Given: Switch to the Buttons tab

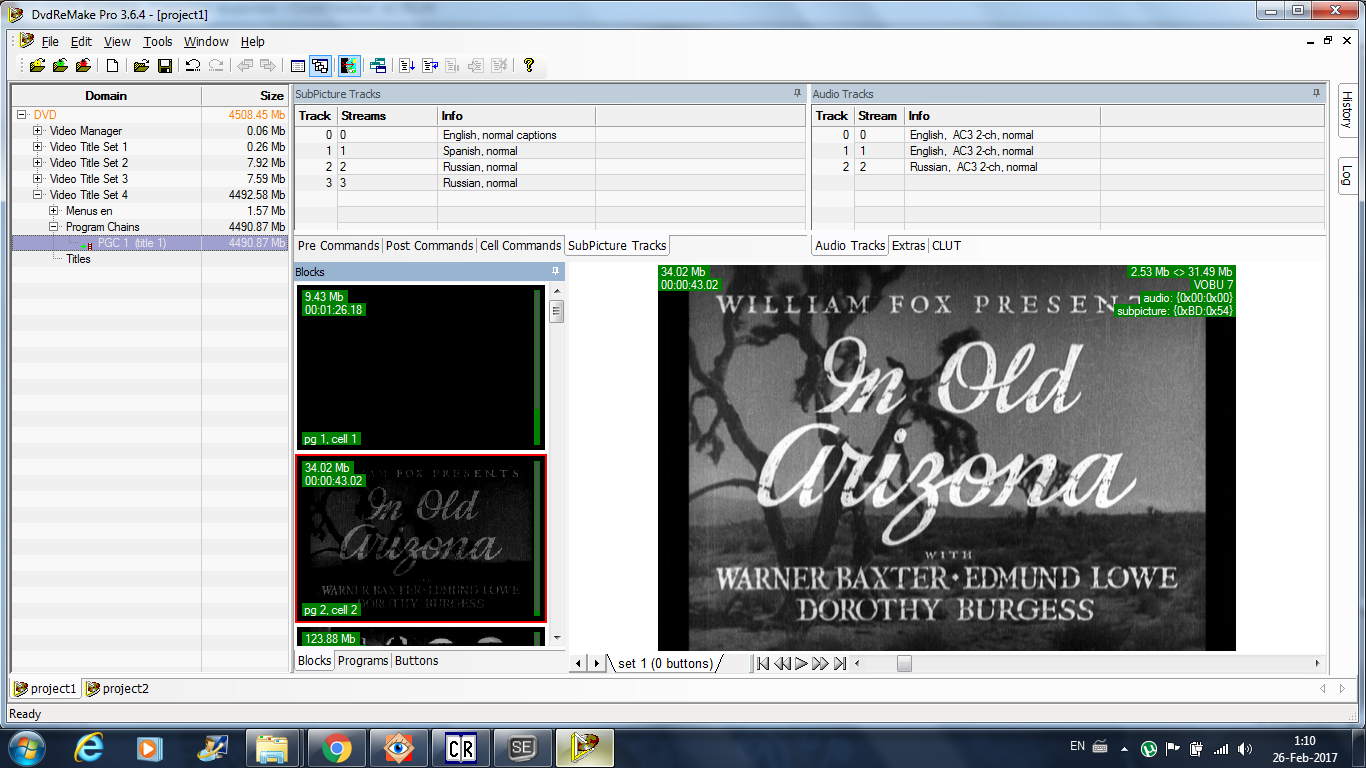Looking at the screenshot, I should pos(416,661).
